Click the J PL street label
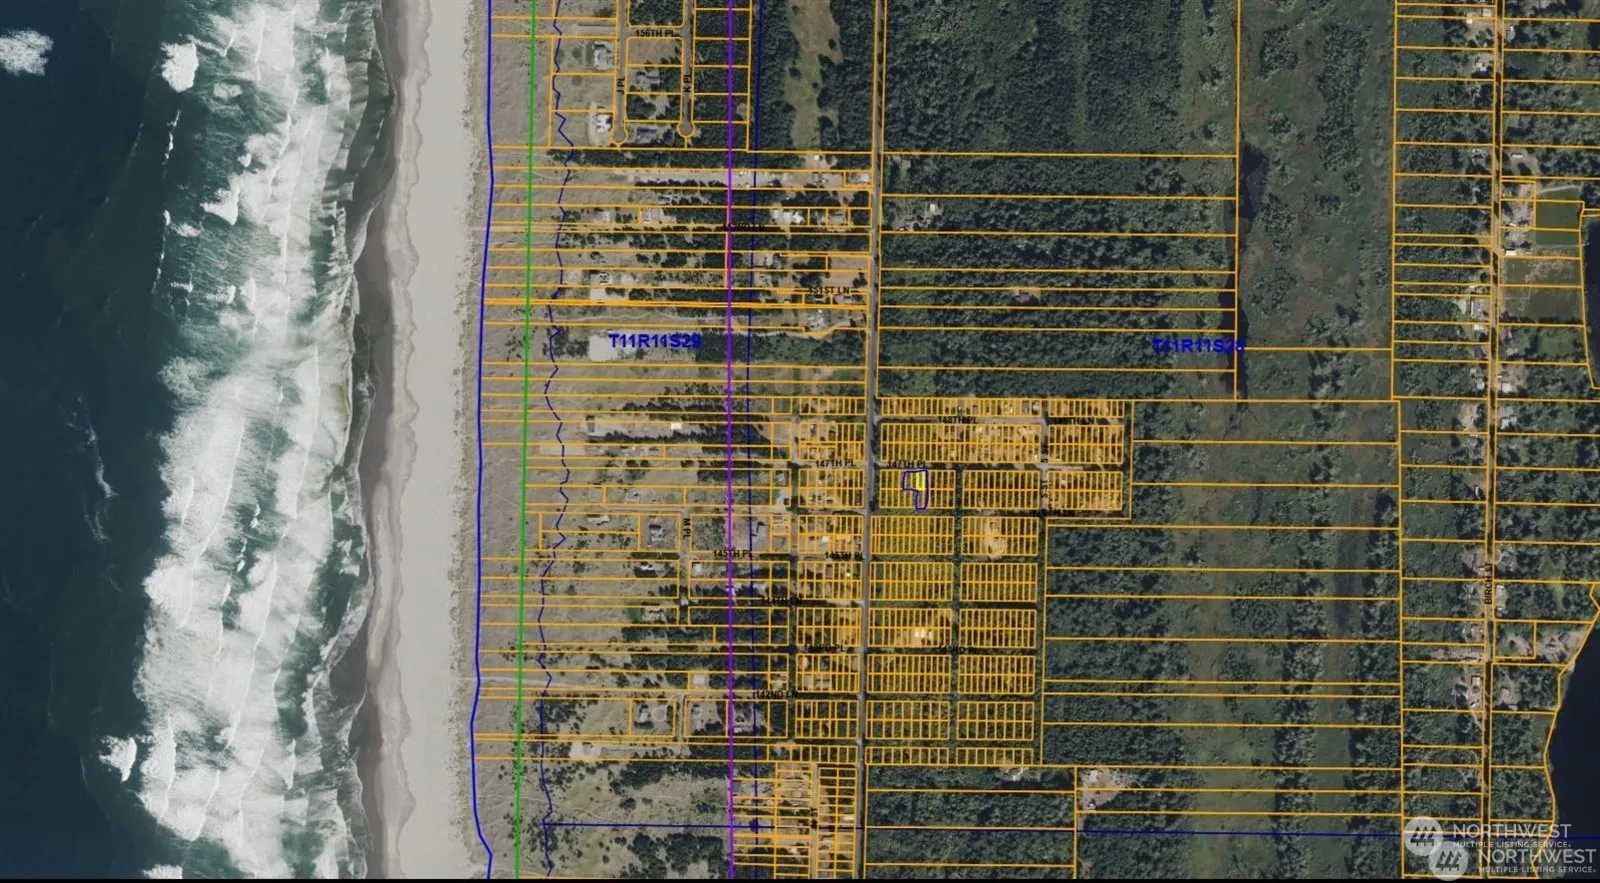The image size is (1600, 883). click(622, 83)
